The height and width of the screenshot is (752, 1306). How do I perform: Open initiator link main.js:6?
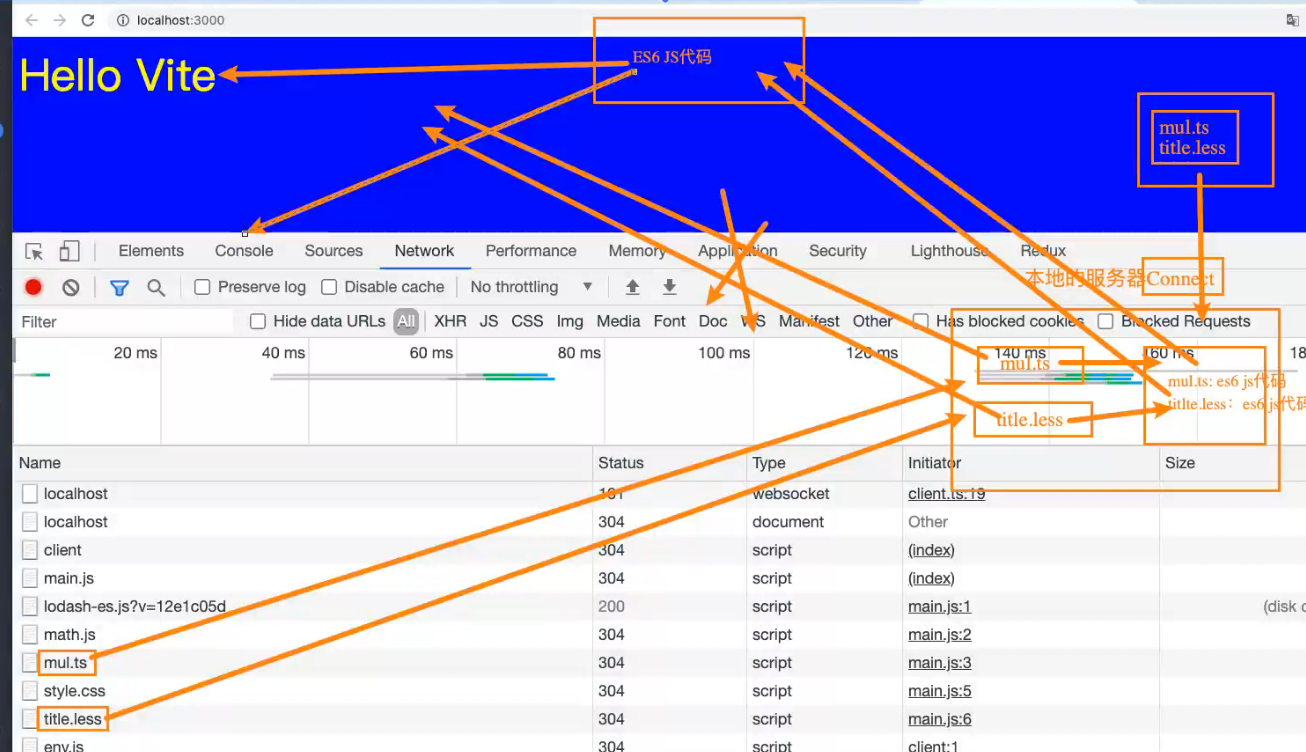(939, 718)
